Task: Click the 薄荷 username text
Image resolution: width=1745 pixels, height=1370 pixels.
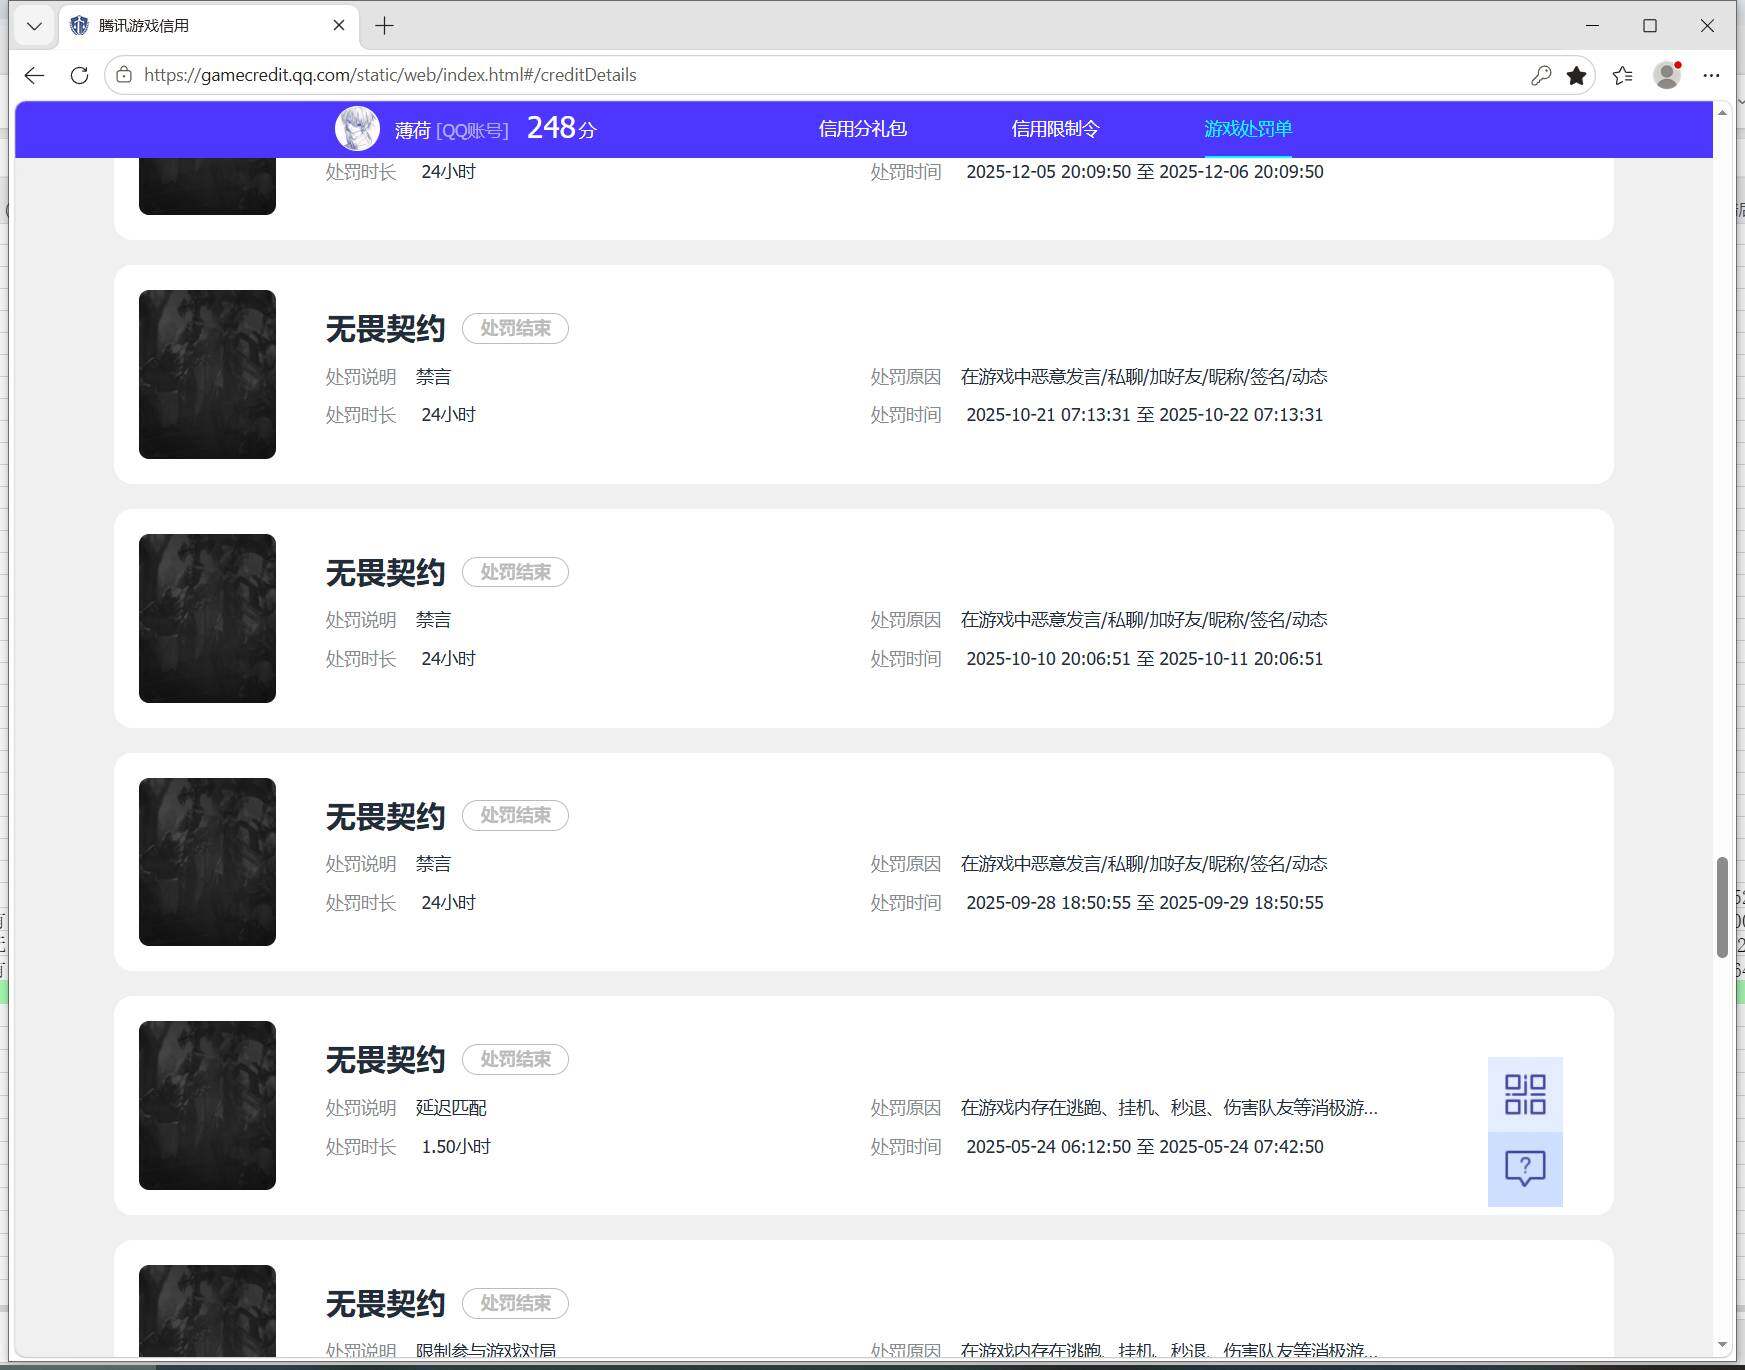Action: point(412,130)
